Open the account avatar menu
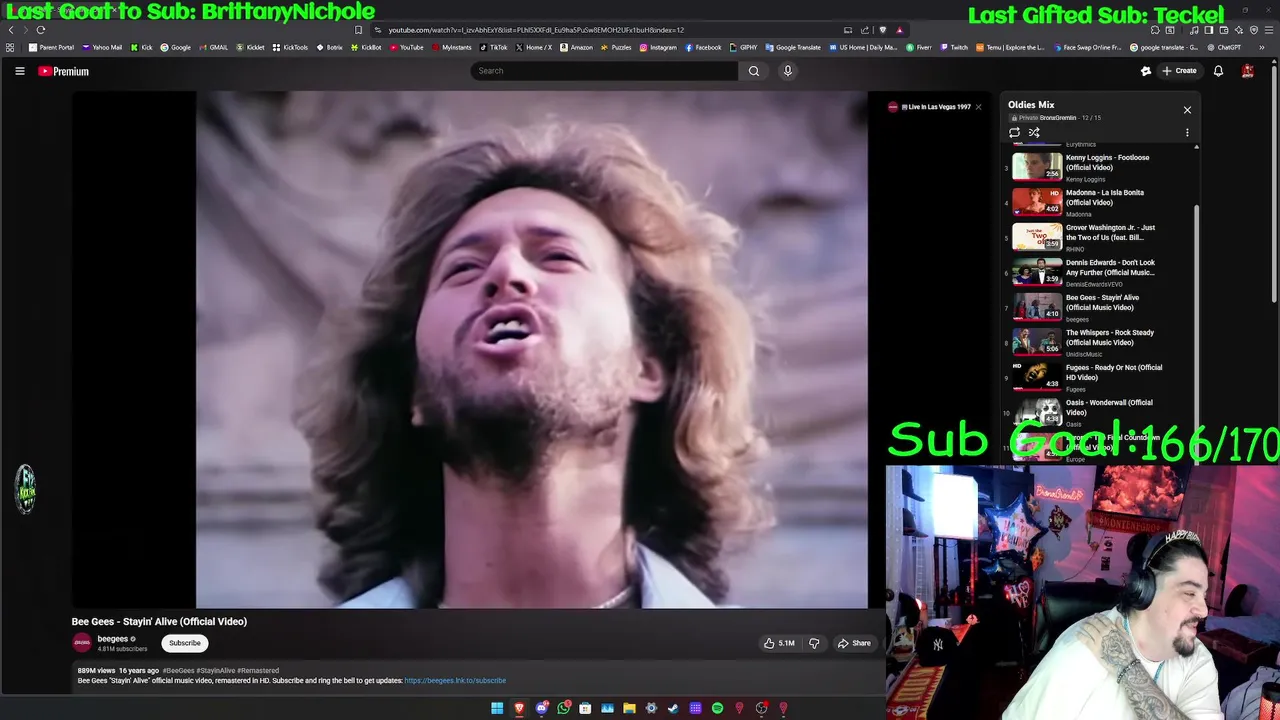 [x=1247, y=71]
